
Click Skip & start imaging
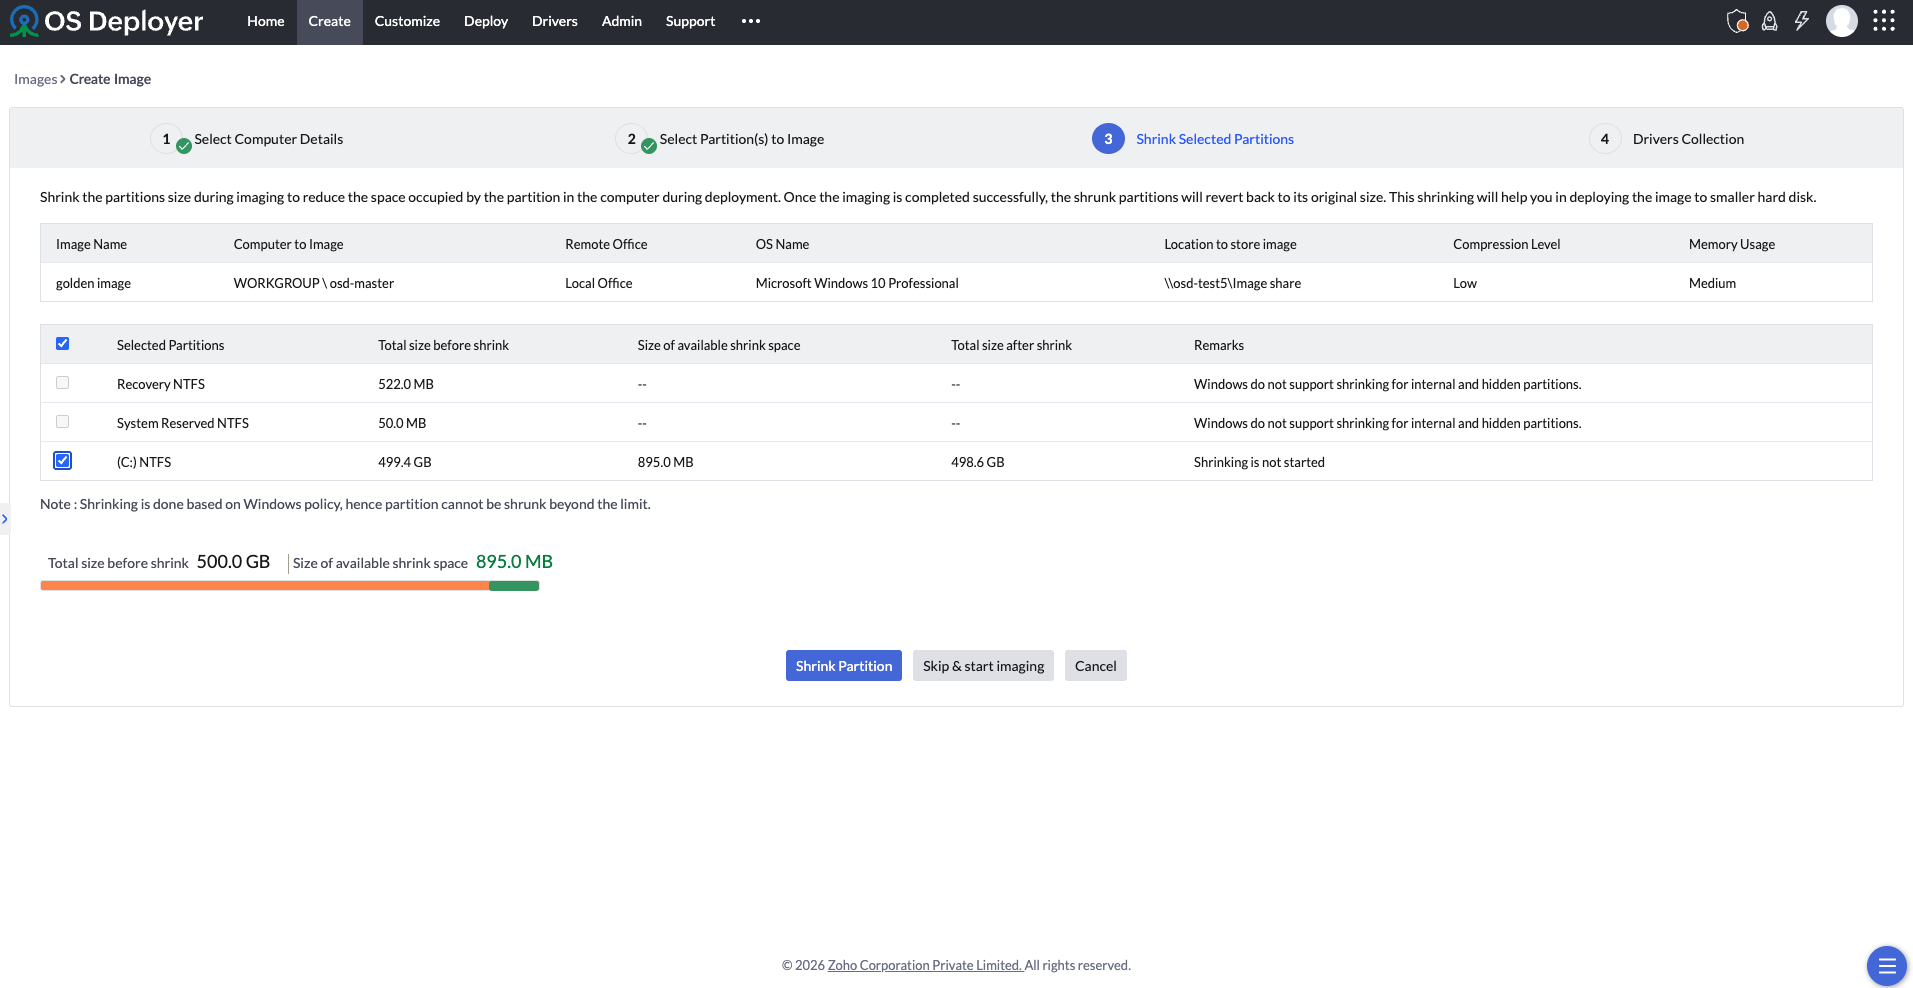tap(983, 666)
